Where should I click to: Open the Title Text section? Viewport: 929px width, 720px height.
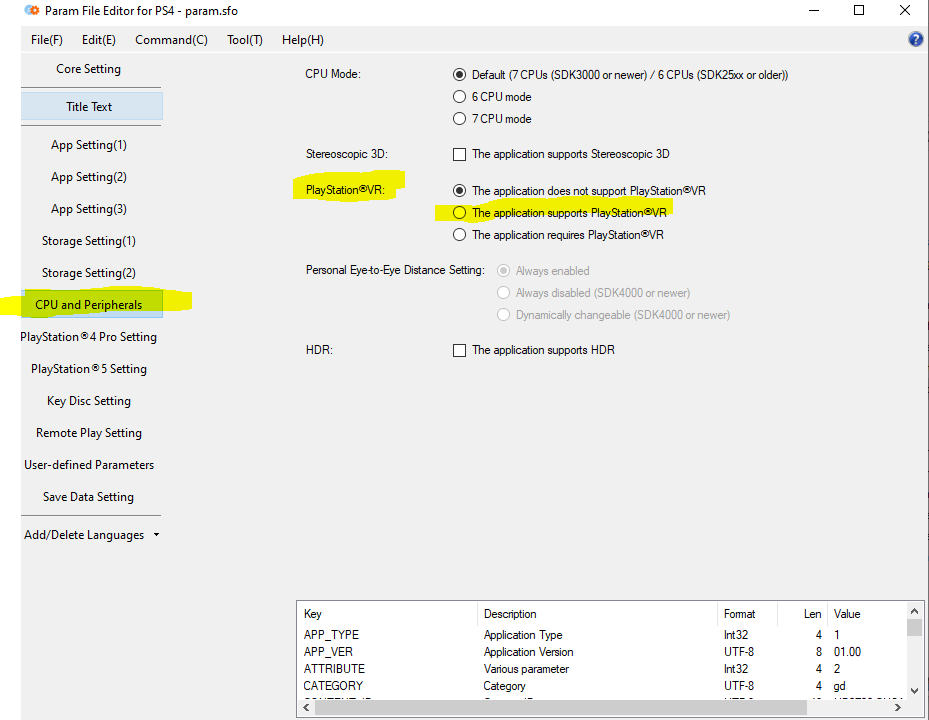click(92, 107)
